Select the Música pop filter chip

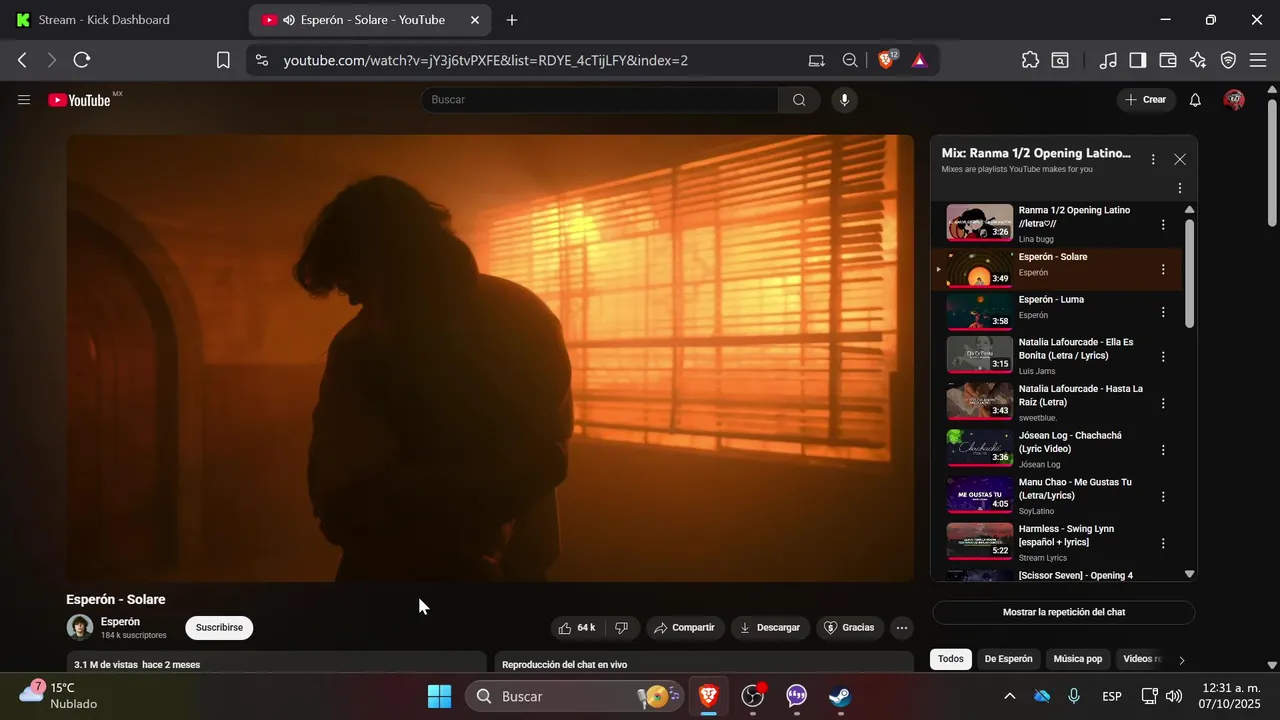click(x=1078, y=659)
